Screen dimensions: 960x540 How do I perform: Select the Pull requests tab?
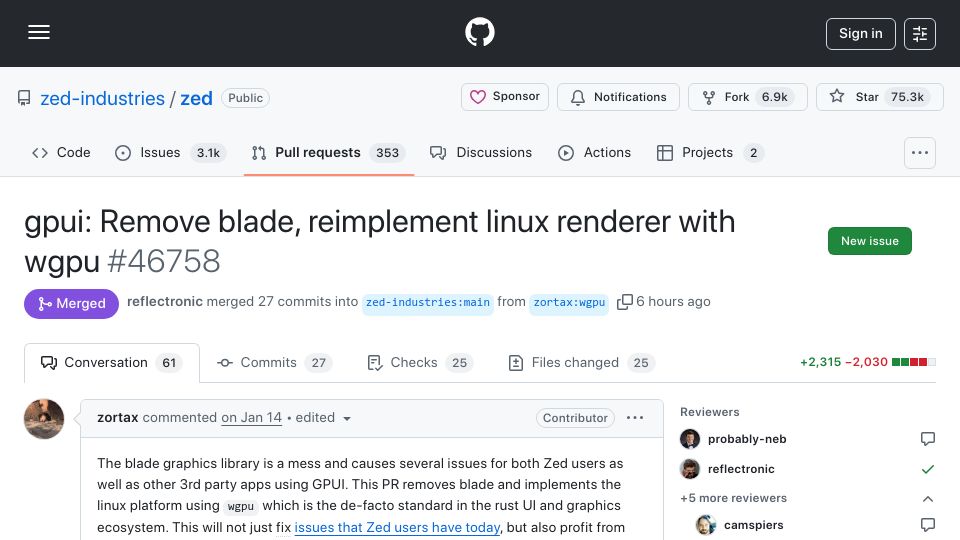pos(329,152)
